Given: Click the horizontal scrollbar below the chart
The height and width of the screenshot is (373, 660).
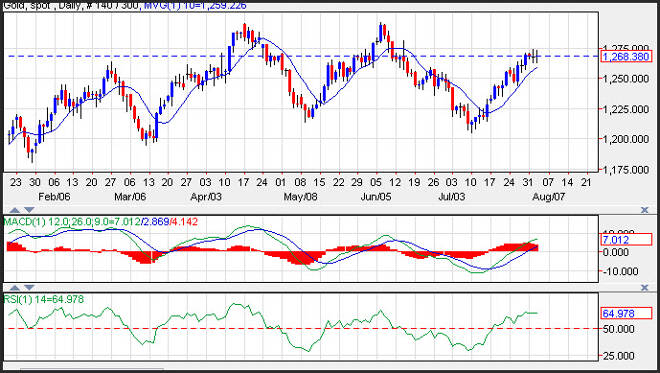Looking at the screenshot, I should [x=92, y=370].
